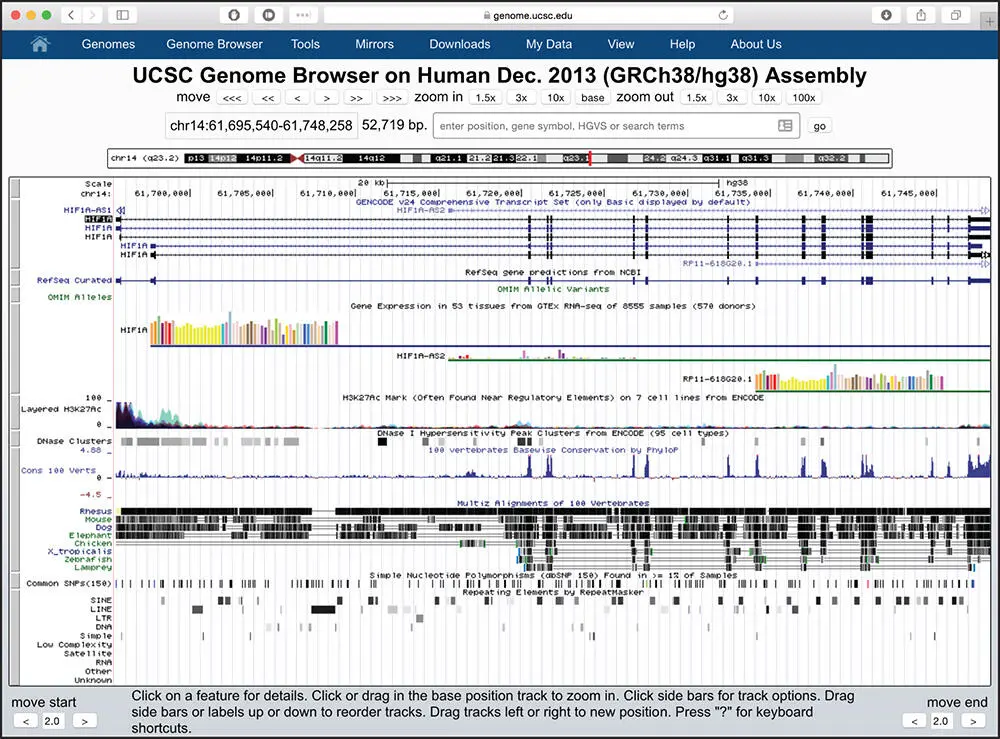Click the 14q12 band on the ideogram
Viewport: 1000px width, 739px height.
click(x=371, y=158)
